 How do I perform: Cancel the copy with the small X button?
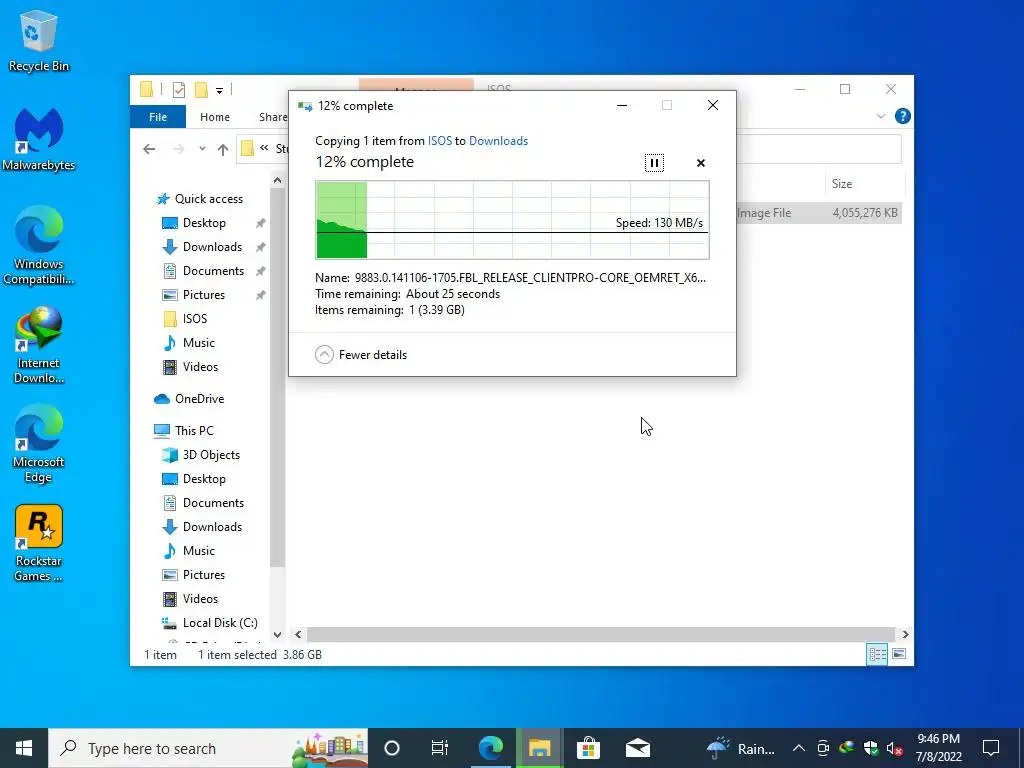click(701, 163)
